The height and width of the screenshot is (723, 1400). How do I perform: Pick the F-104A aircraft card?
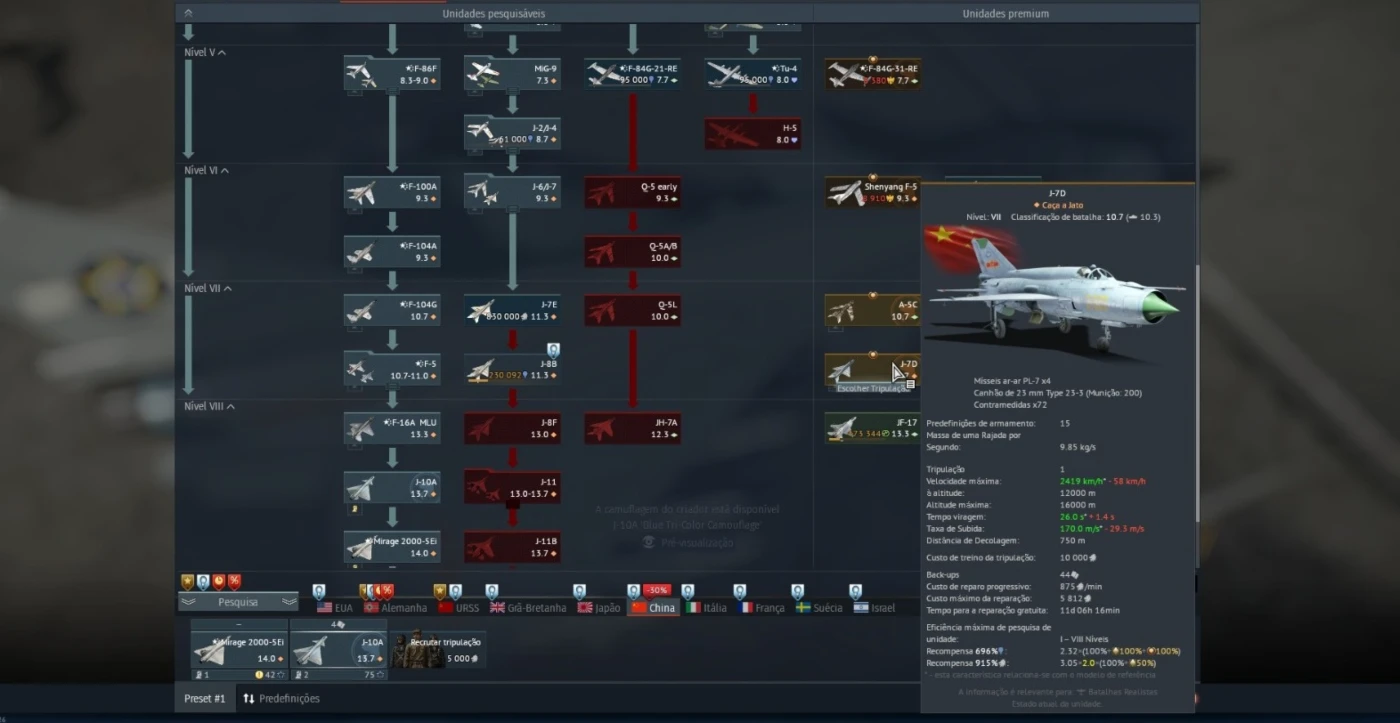point(392,251)
